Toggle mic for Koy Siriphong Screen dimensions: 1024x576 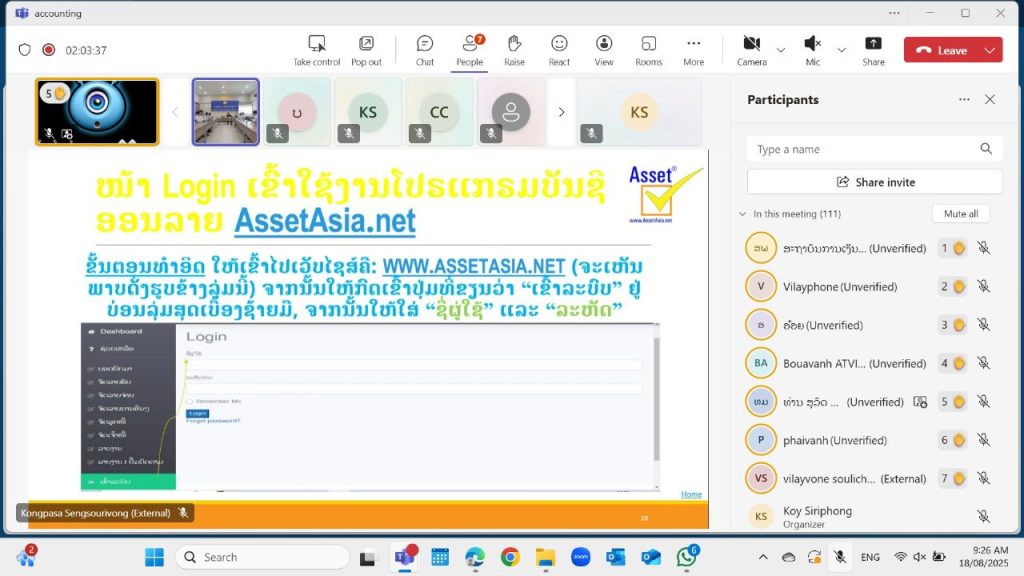tap(984, 517)
